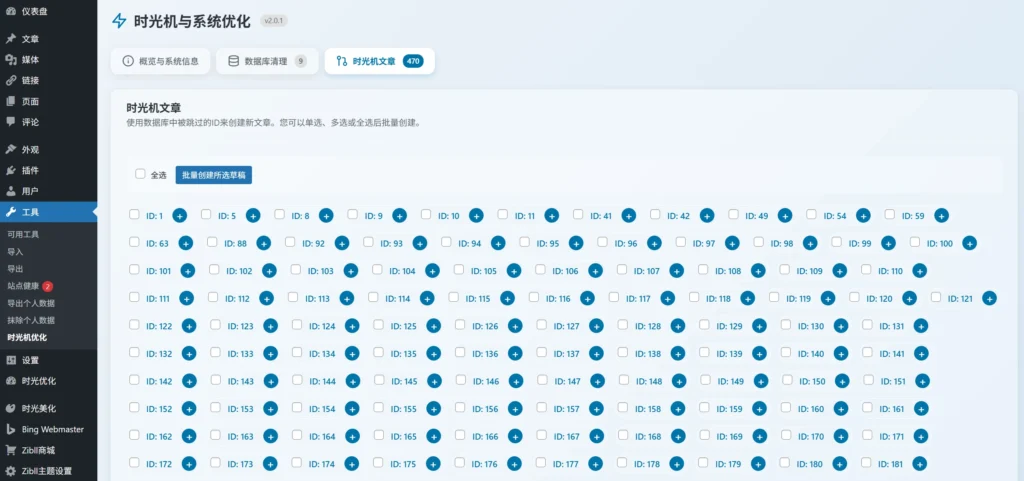This screenshot has width=1024, height=481.
Task: Click the 批量创建所选草稿 button
Action: (x=213, y=175)
